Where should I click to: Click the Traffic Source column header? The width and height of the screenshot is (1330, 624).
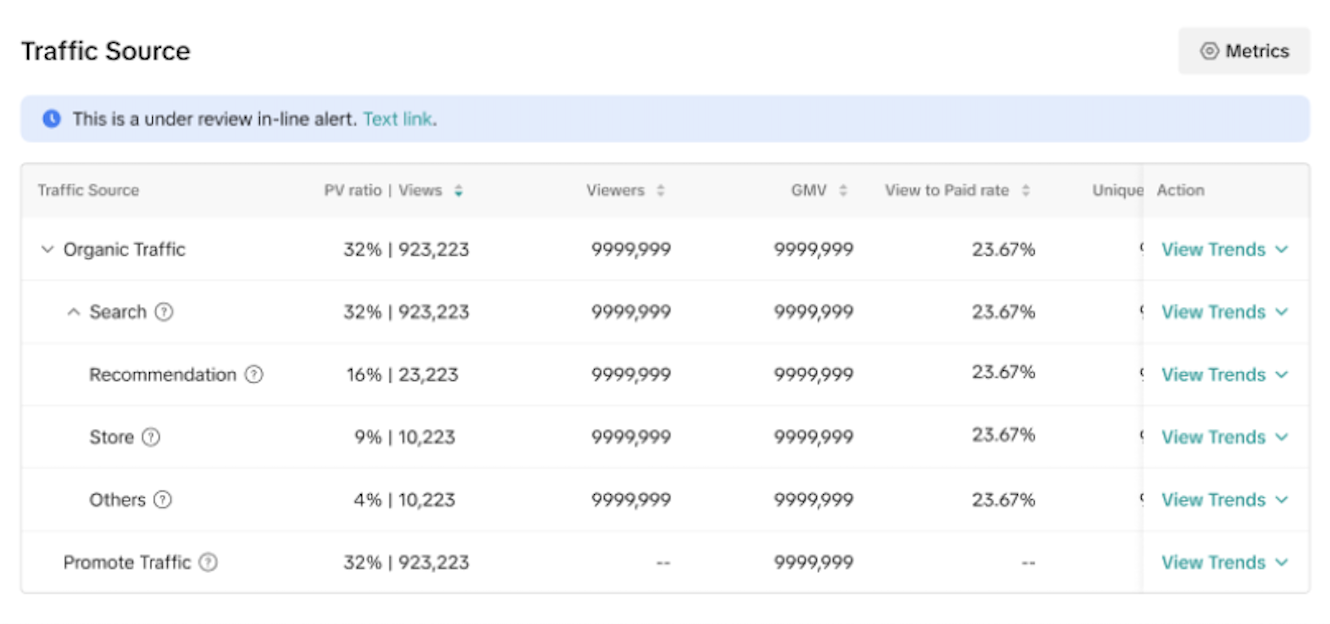point(88,191)
